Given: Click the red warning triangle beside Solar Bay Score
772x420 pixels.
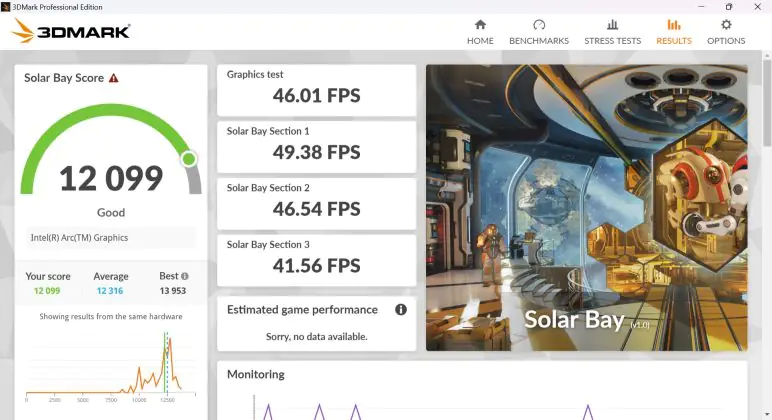Looking at the screenshot, I should (114, 78).
